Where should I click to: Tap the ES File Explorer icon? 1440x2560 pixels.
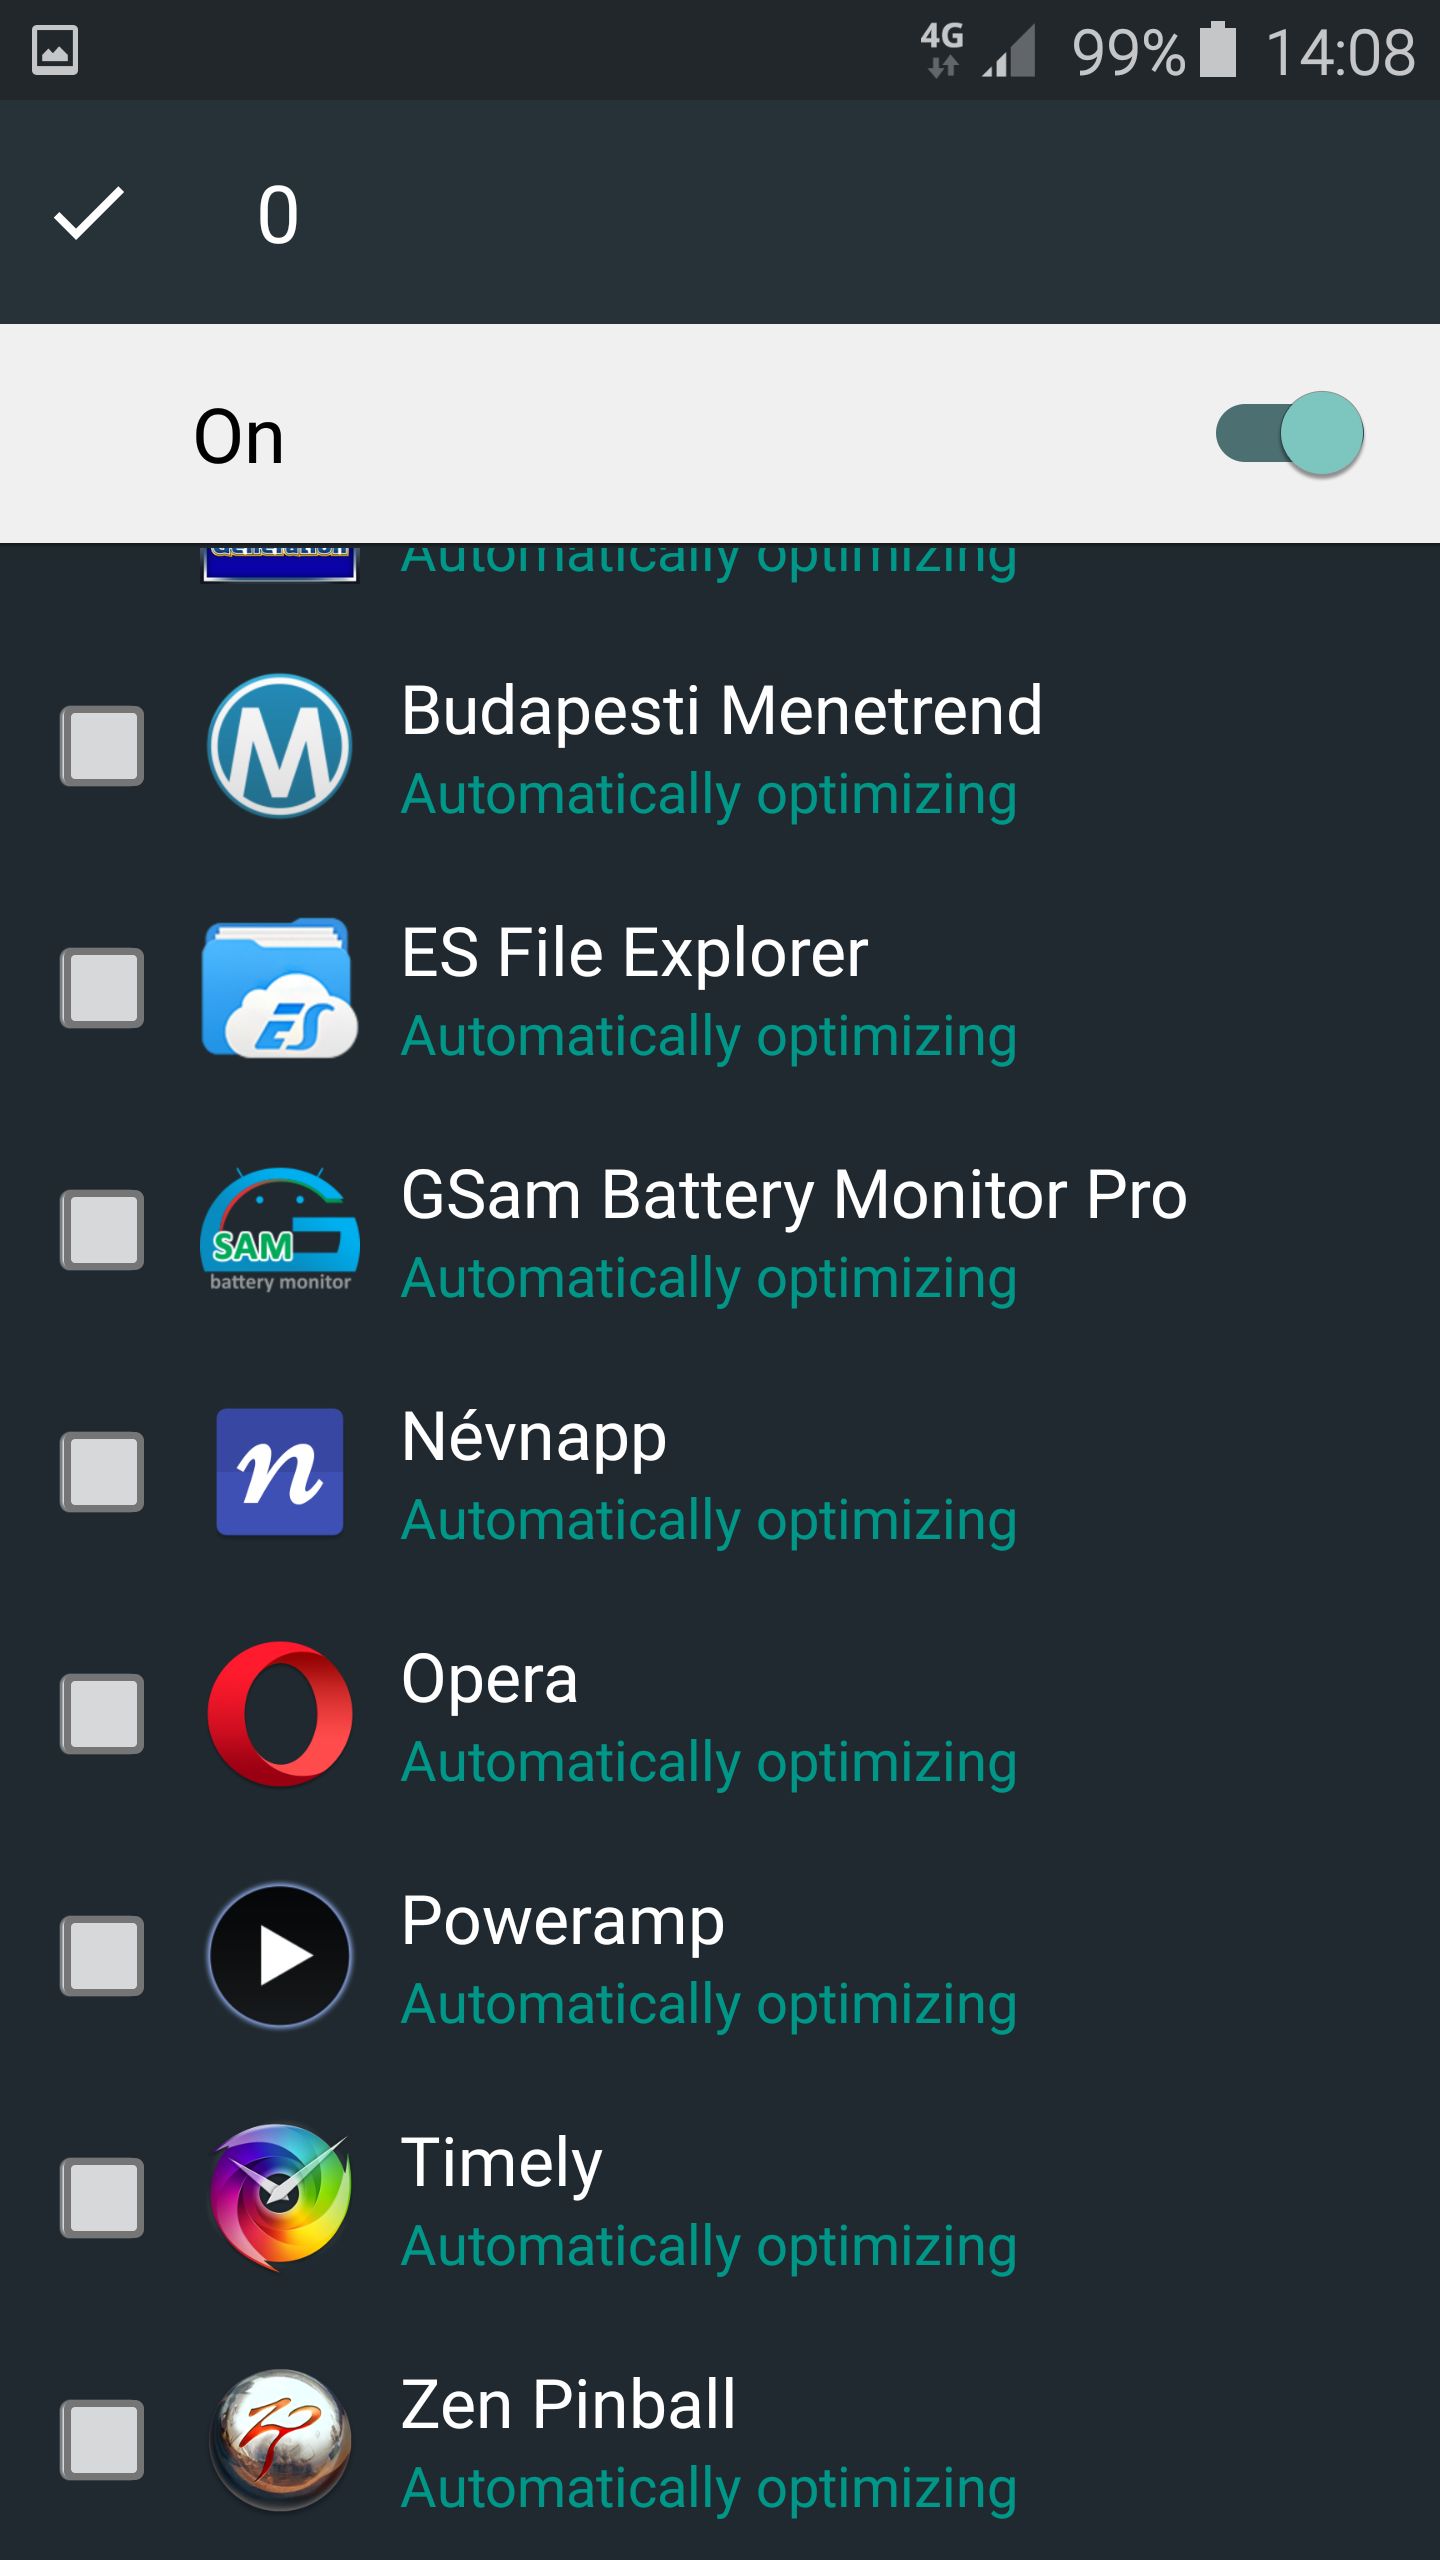pos(280,988)
